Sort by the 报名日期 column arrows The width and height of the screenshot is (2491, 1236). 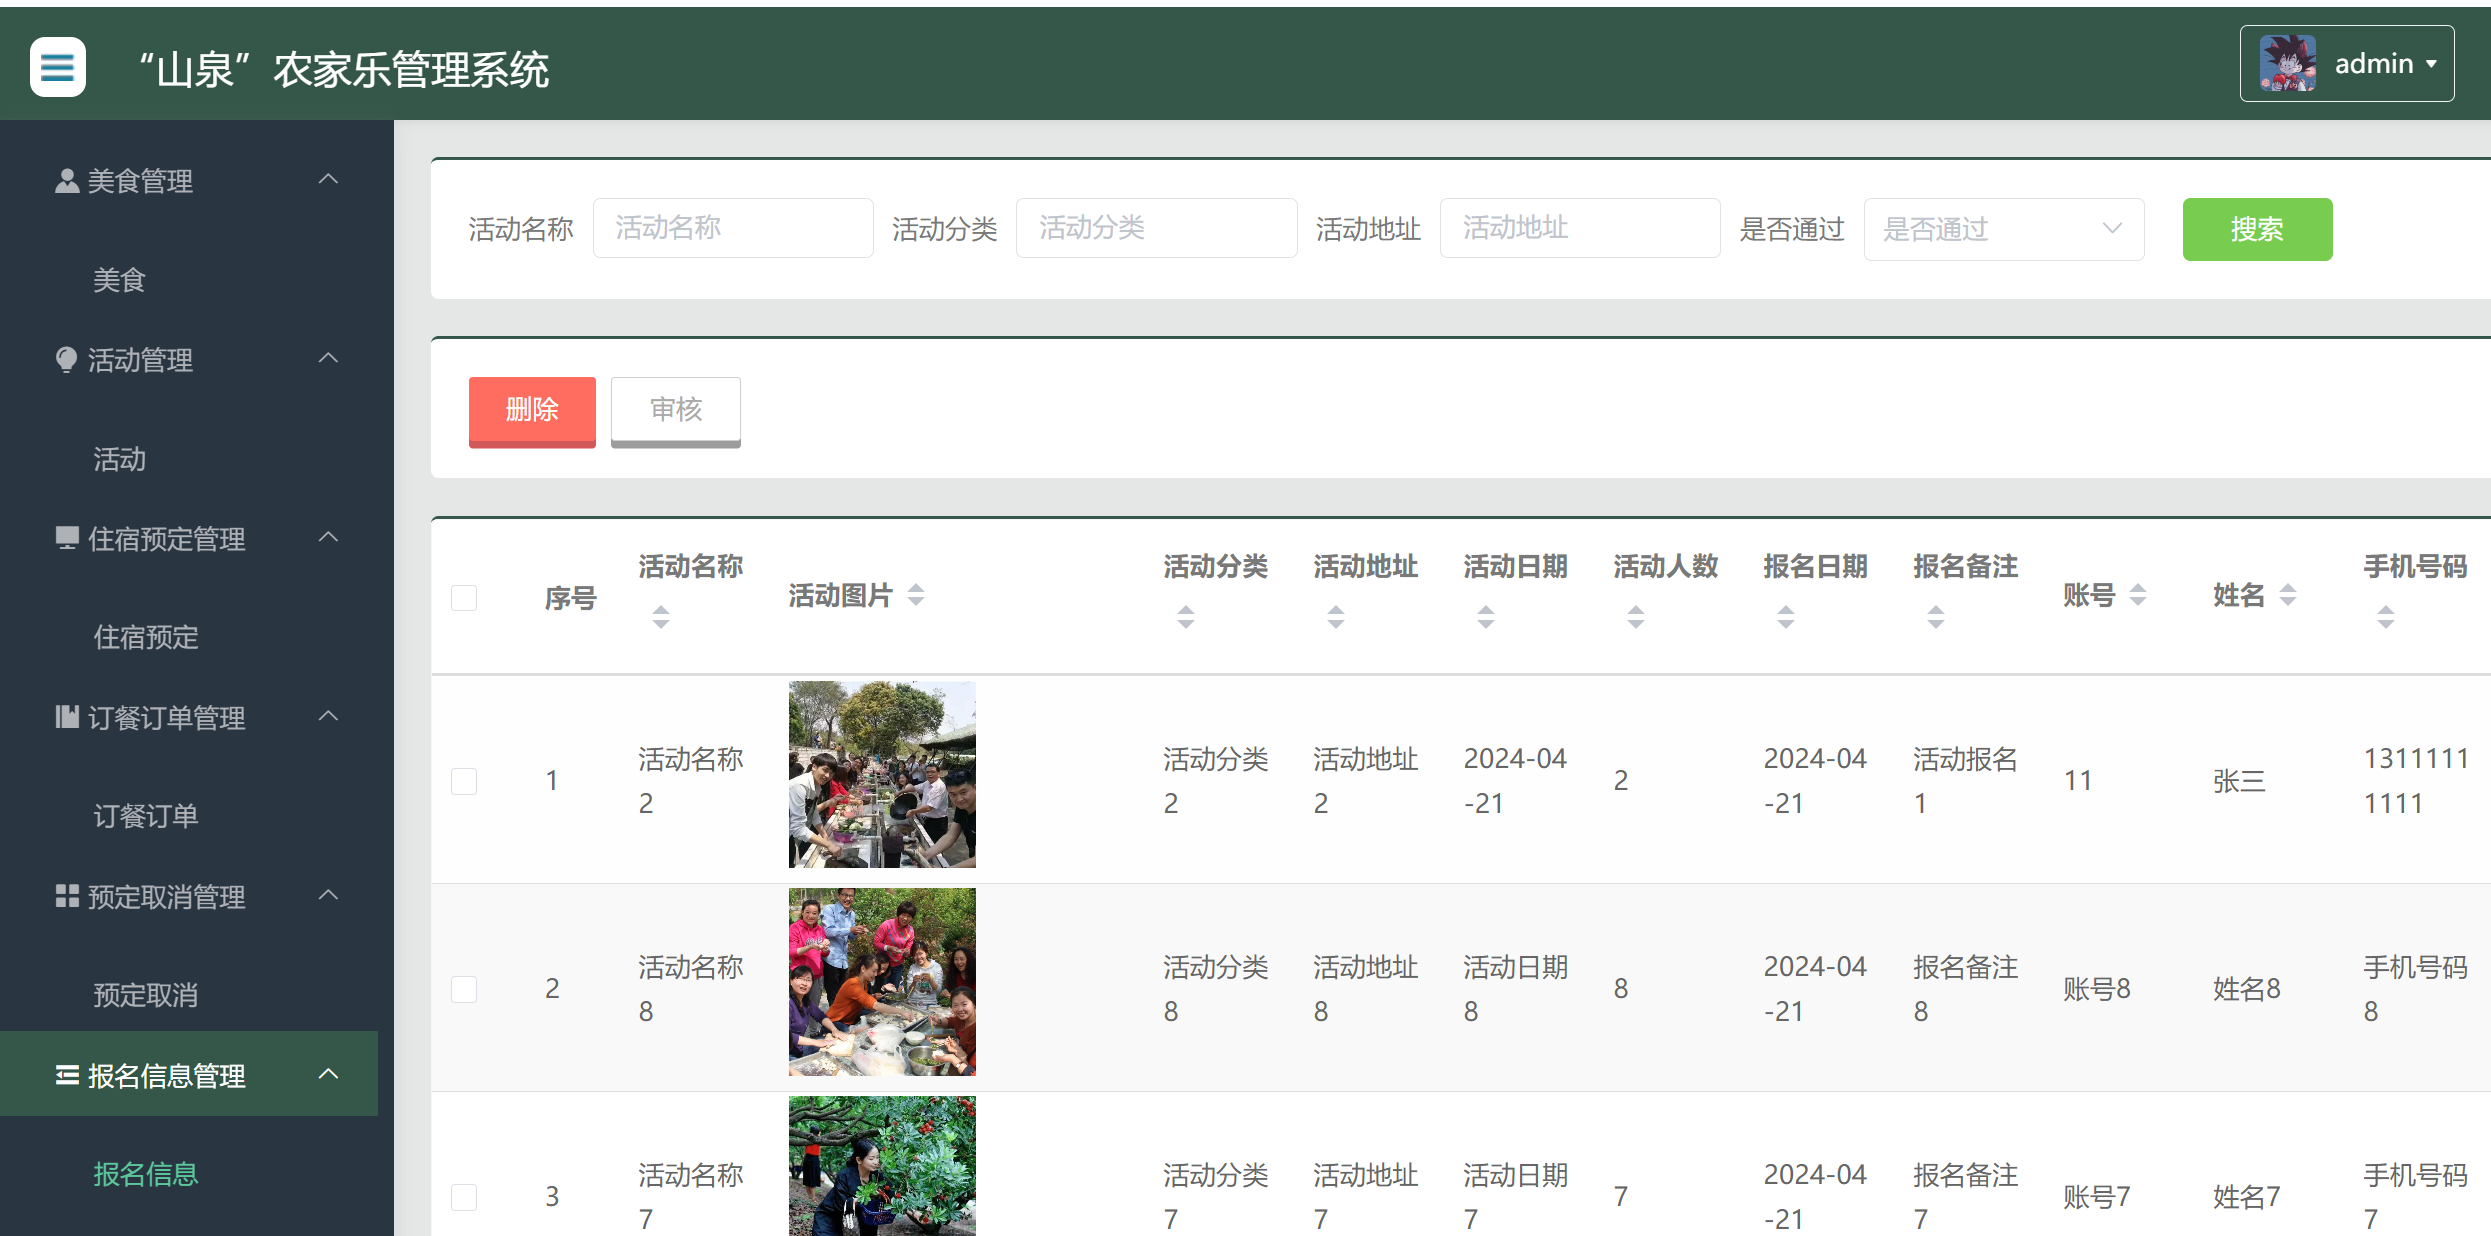(x=1786, y=617)
